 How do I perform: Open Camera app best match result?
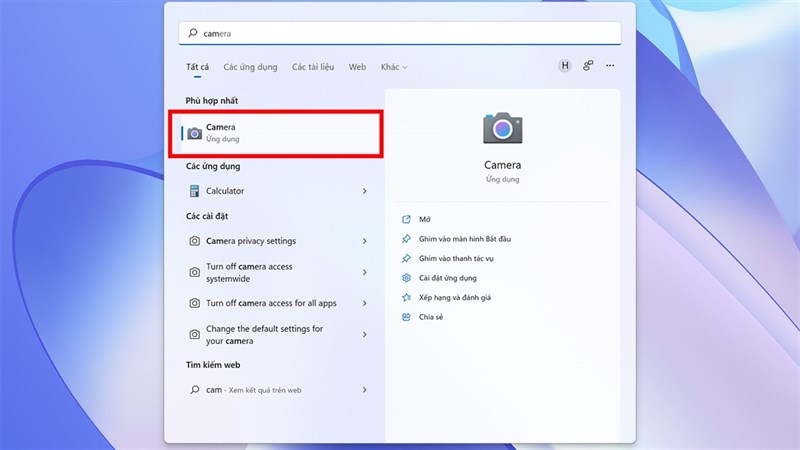tap(276, 133)
